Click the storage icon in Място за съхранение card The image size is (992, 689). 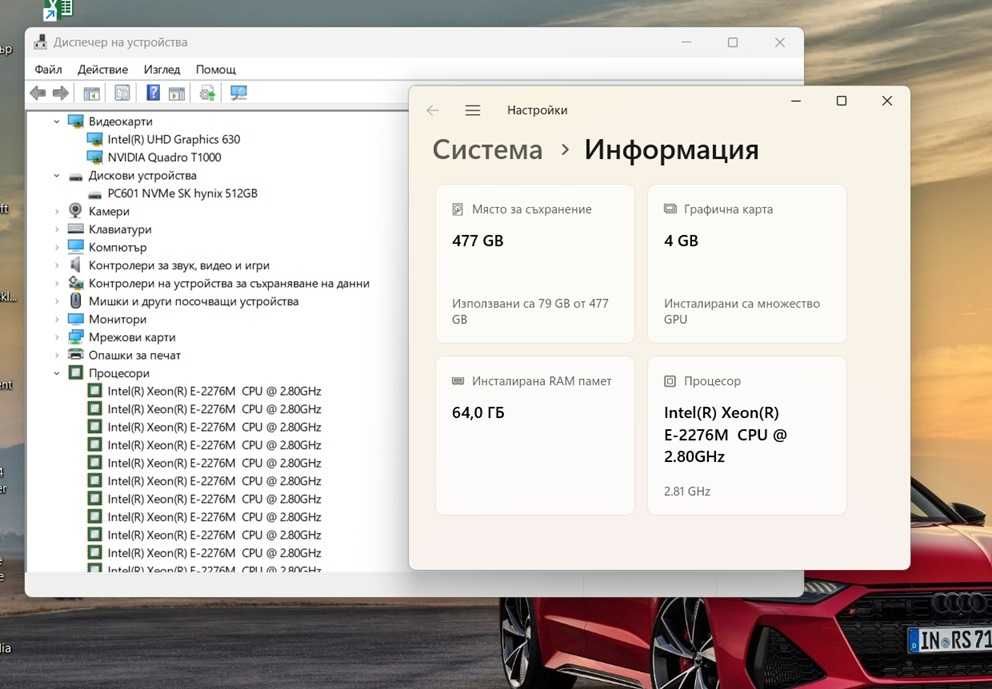point(457,209)
